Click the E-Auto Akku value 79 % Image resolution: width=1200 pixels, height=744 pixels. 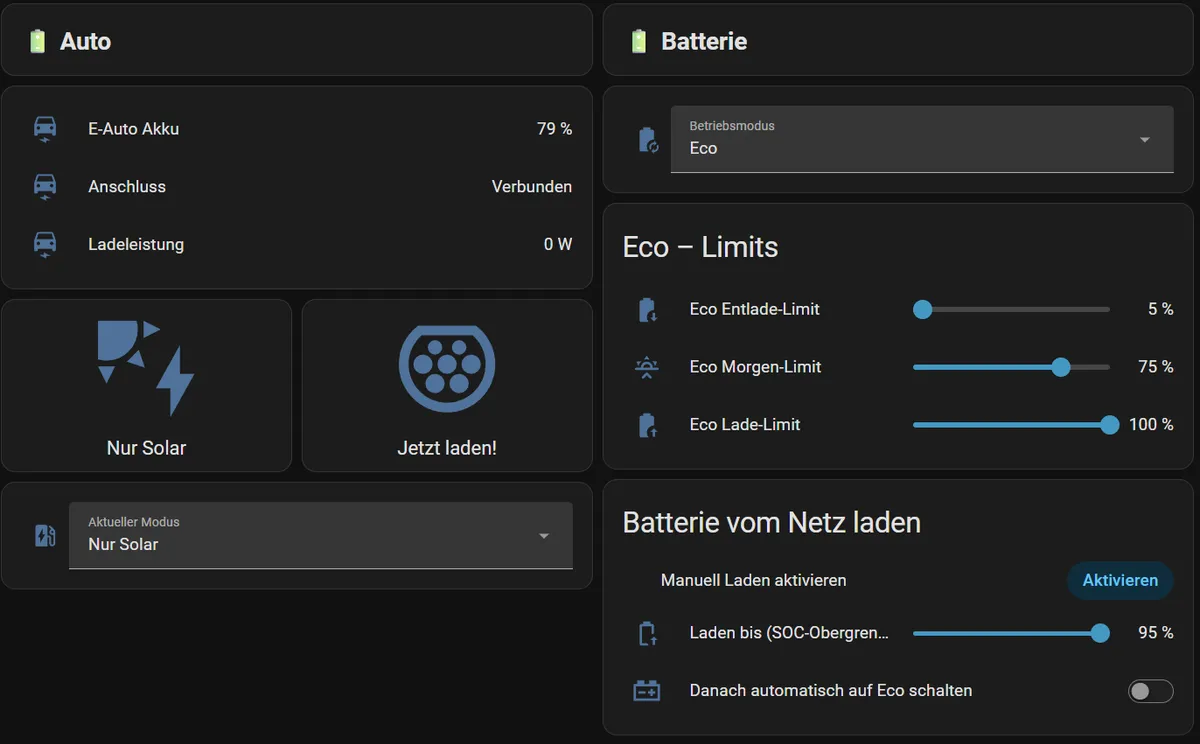tap(554, 129)
